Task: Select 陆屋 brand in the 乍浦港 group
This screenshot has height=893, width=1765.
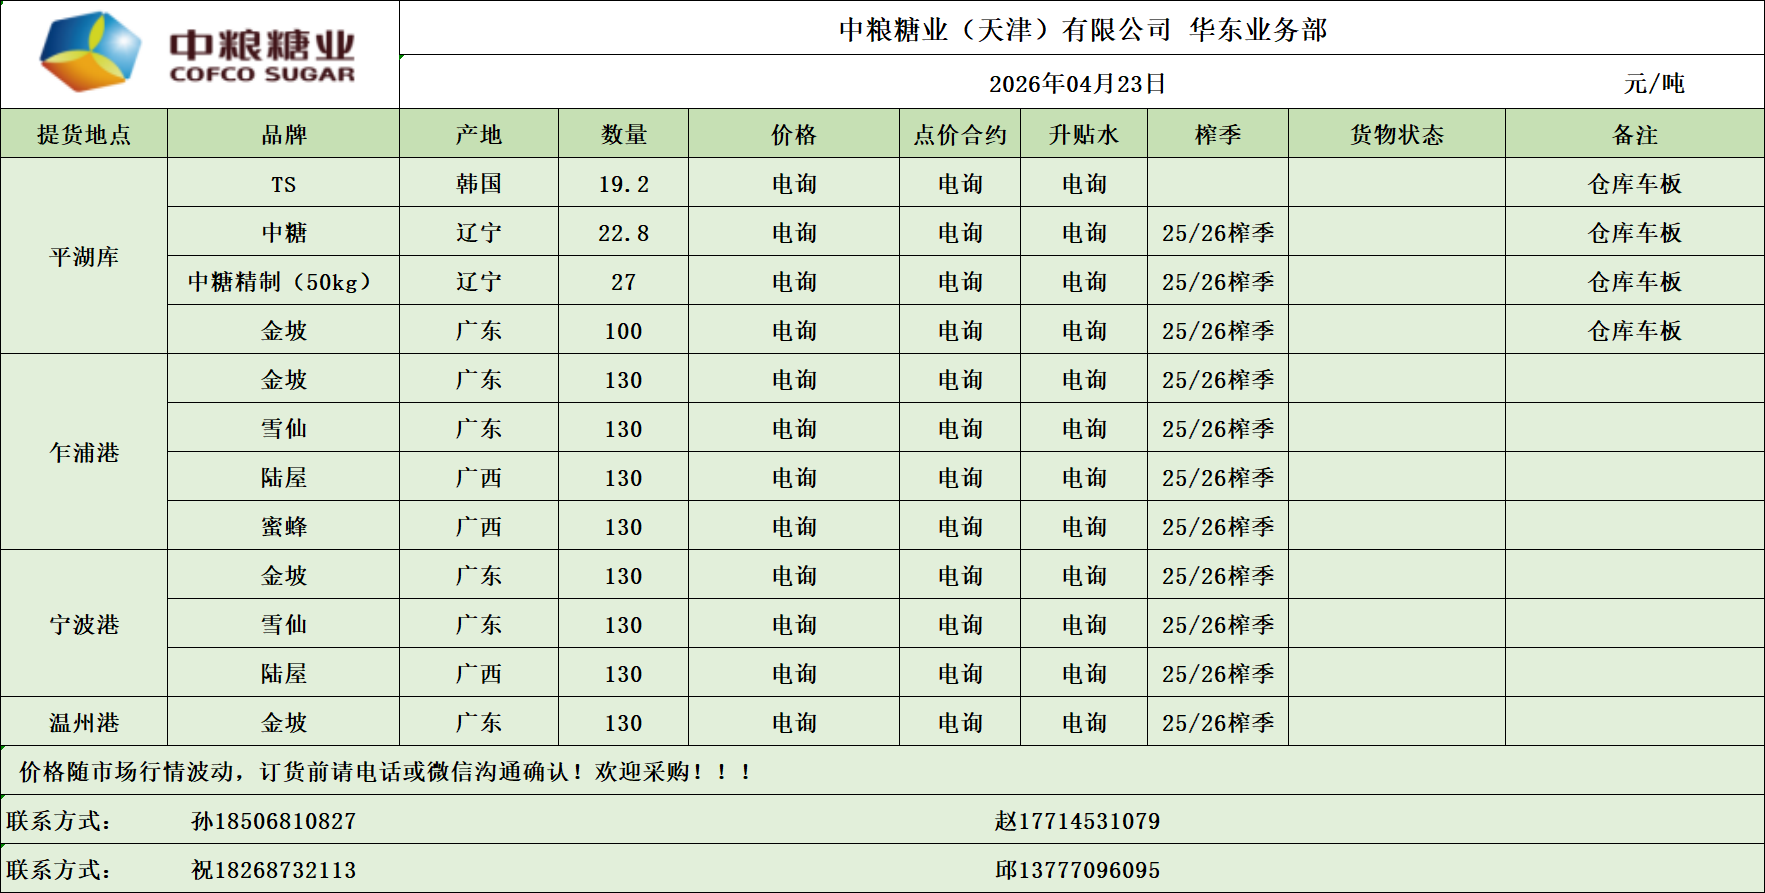Action: [284, 478]
